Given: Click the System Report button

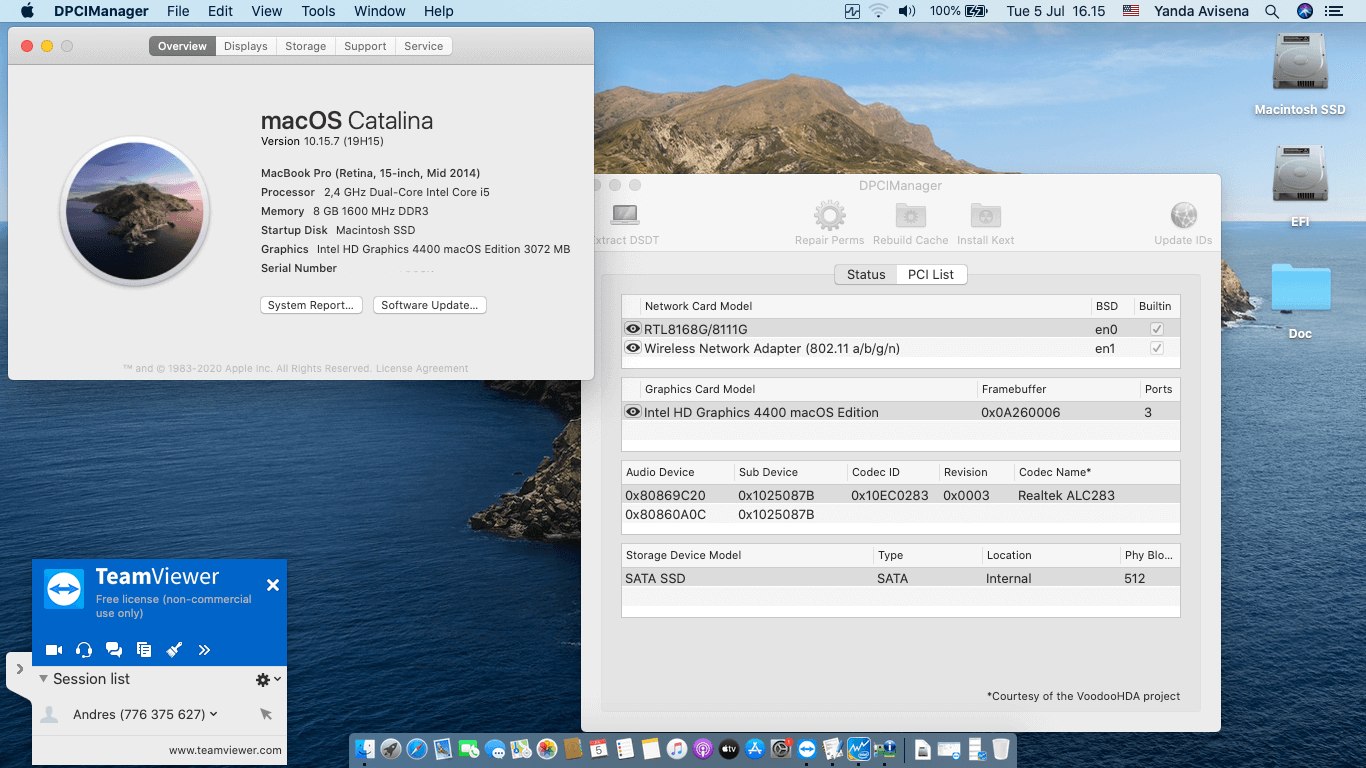Looking at the screenshot, I should click(311, 305).
